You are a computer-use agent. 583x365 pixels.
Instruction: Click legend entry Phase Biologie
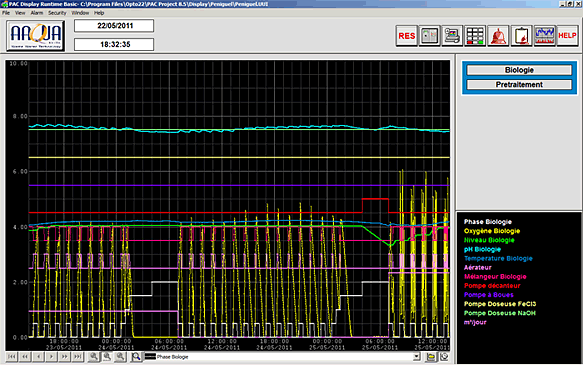coord(488,222)
